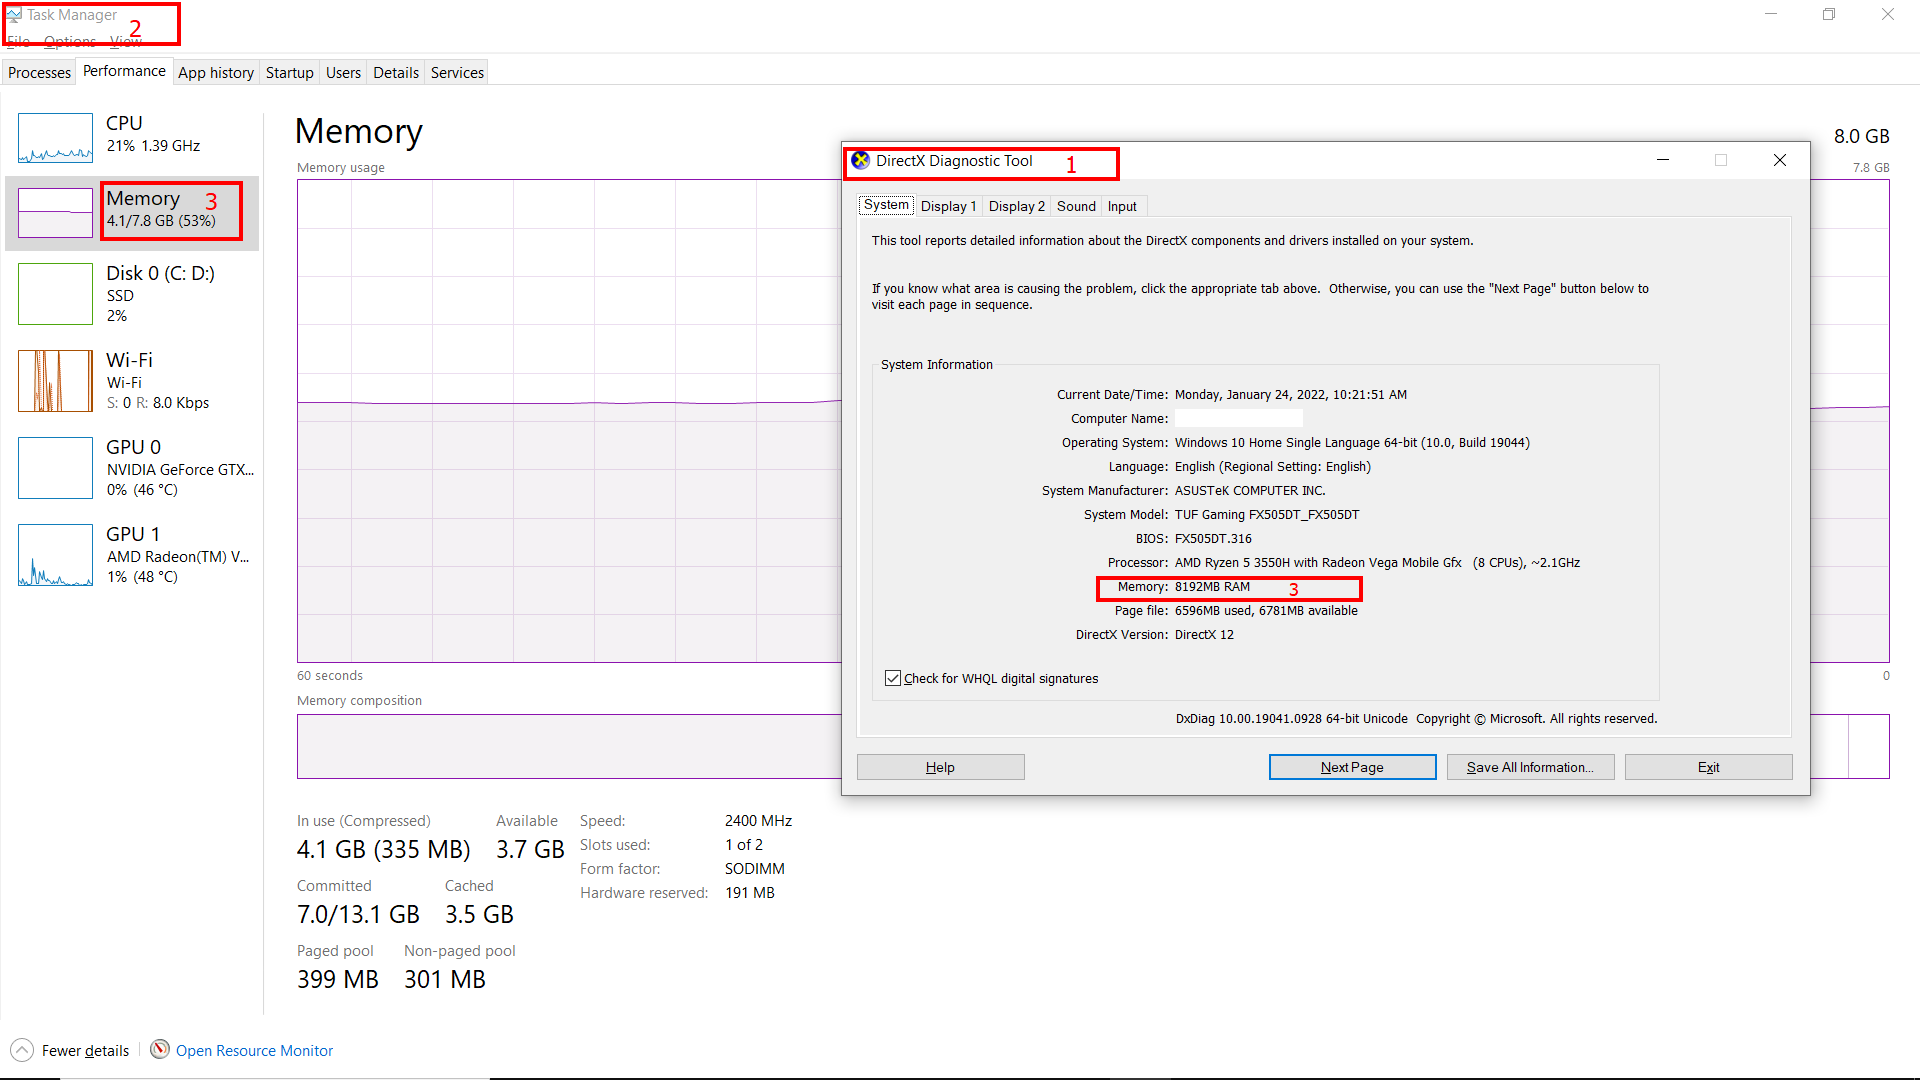
Task: Click the 2400 MHz speed value
Action: click(x=758, y=821)
